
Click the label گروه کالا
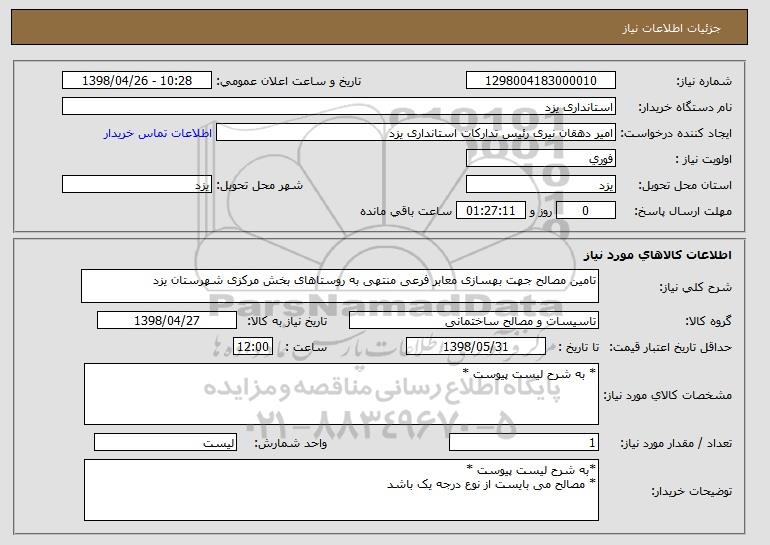708,321
